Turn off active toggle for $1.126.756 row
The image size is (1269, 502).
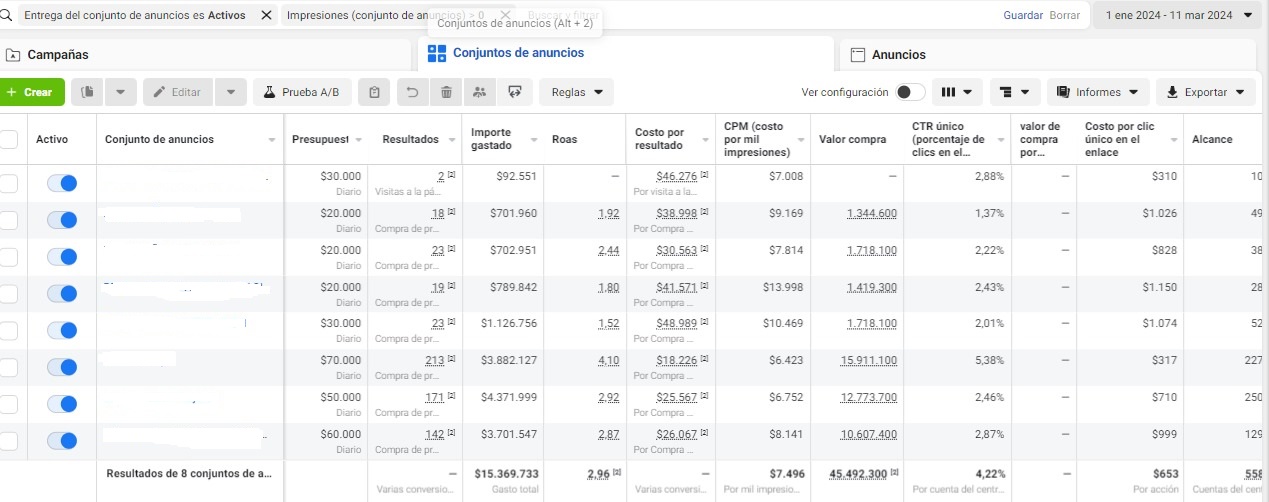pos(62,331)
